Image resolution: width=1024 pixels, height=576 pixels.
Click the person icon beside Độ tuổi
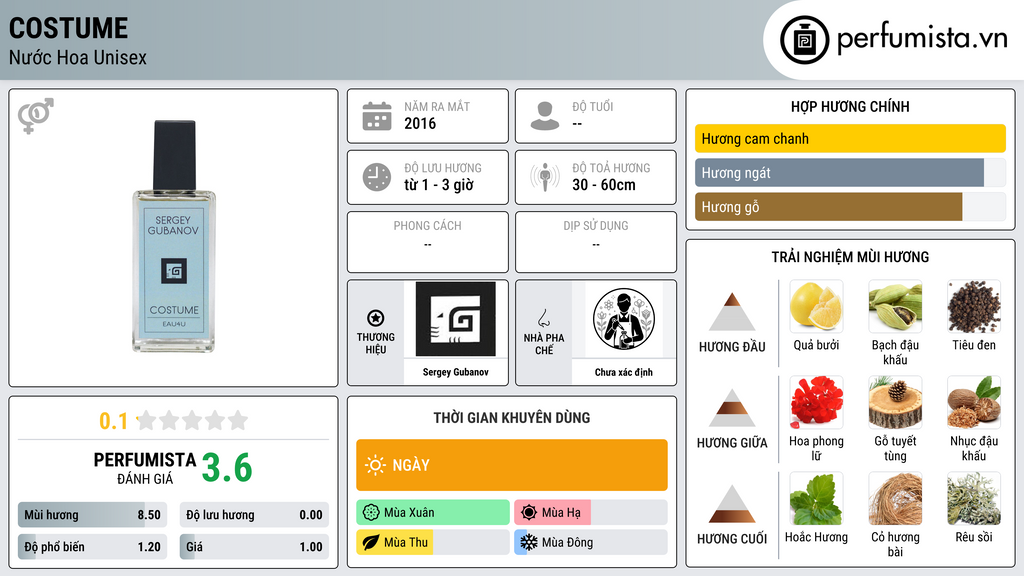tap(545, 116)
